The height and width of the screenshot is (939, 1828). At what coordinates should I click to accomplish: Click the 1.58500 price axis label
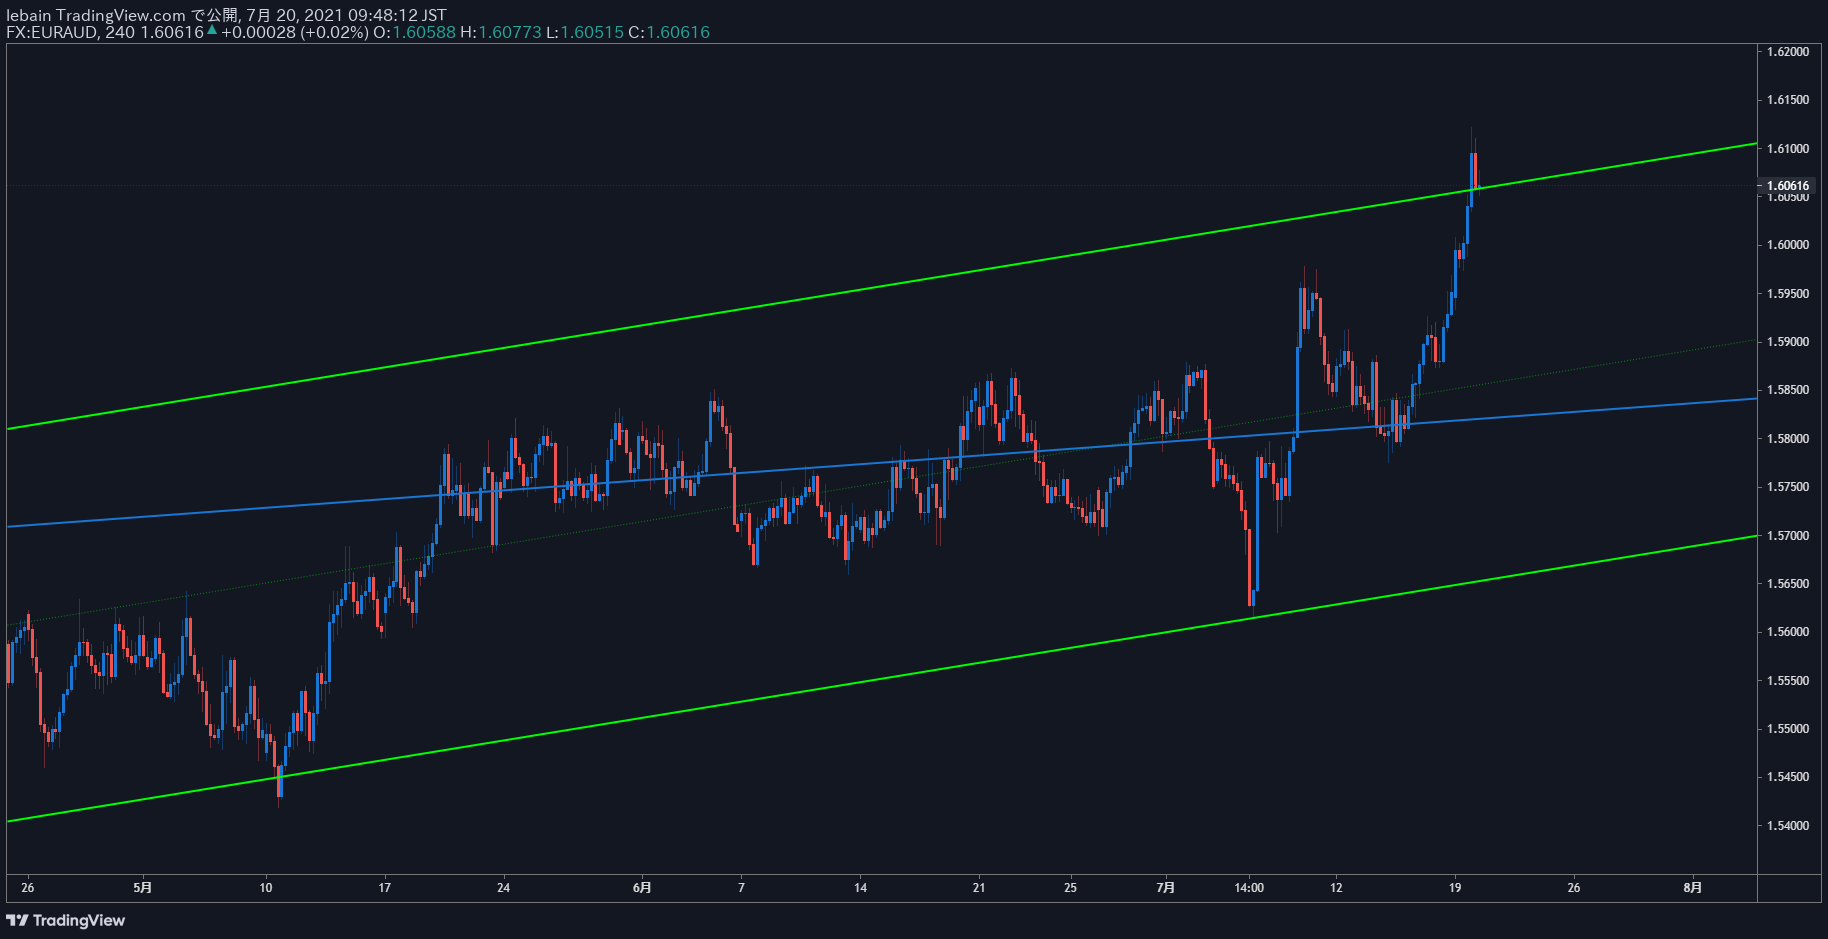click(1788, 390)
